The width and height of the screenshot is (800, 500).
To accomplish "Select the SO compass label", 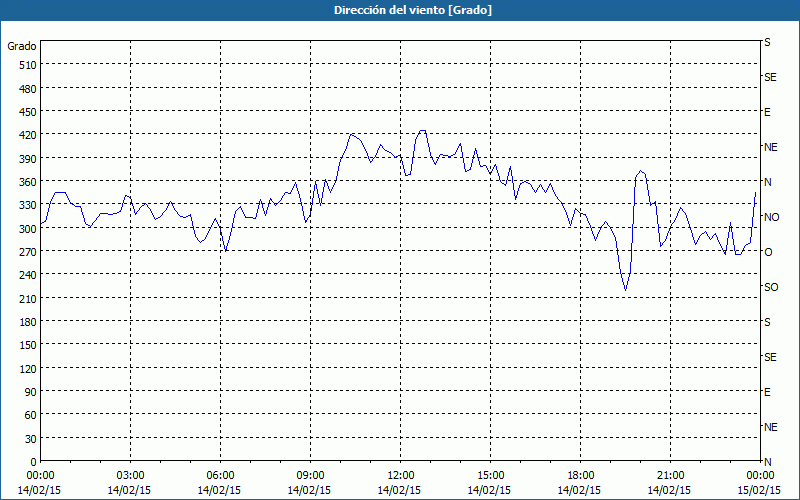I will tap(771, 287).
